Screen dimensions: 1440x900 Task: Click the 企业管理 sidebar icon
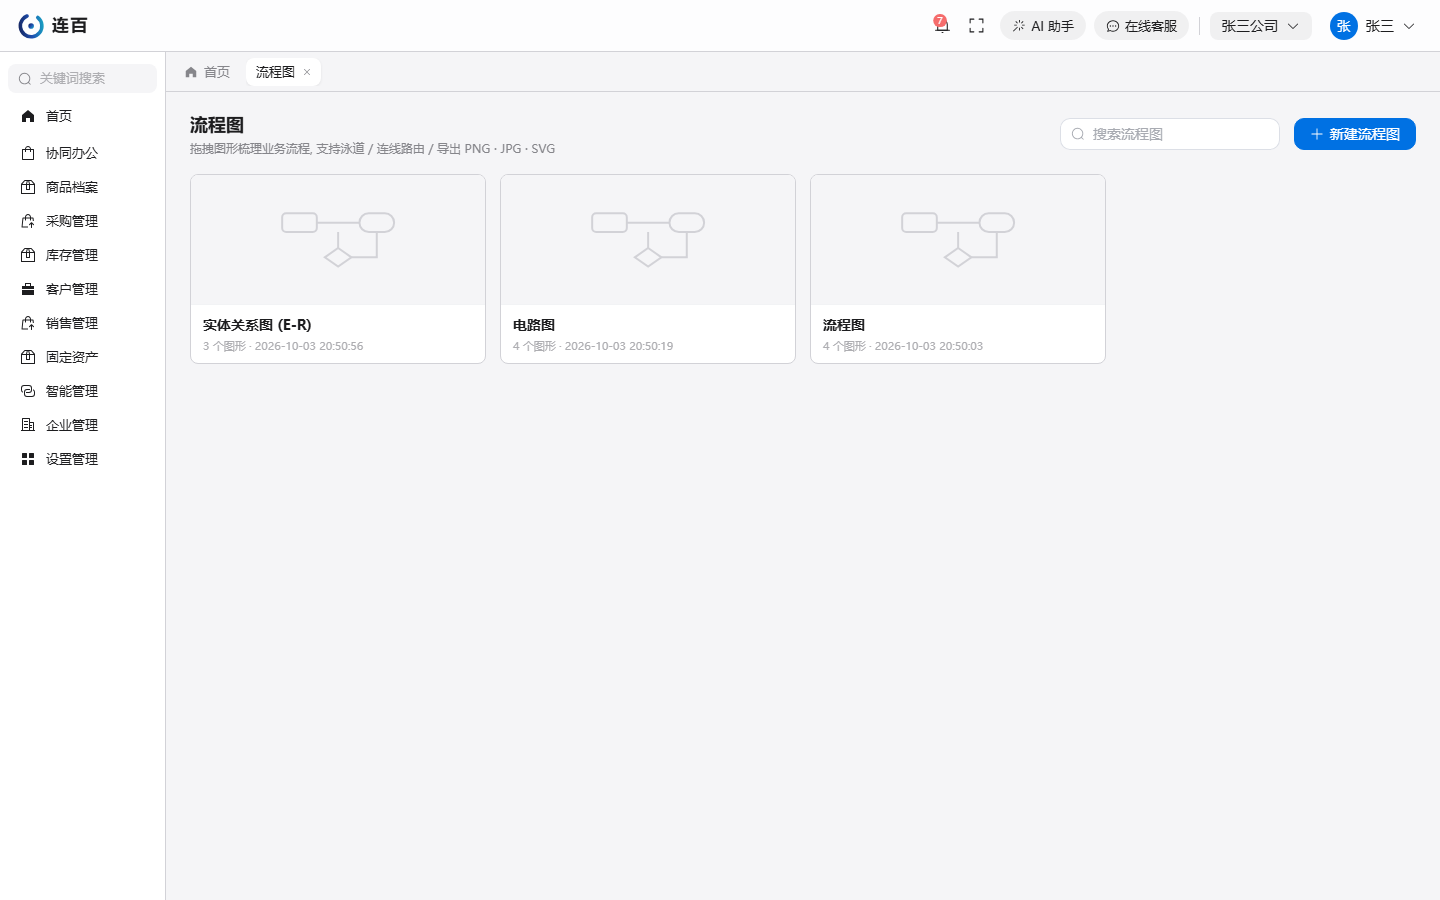(28, 425)
